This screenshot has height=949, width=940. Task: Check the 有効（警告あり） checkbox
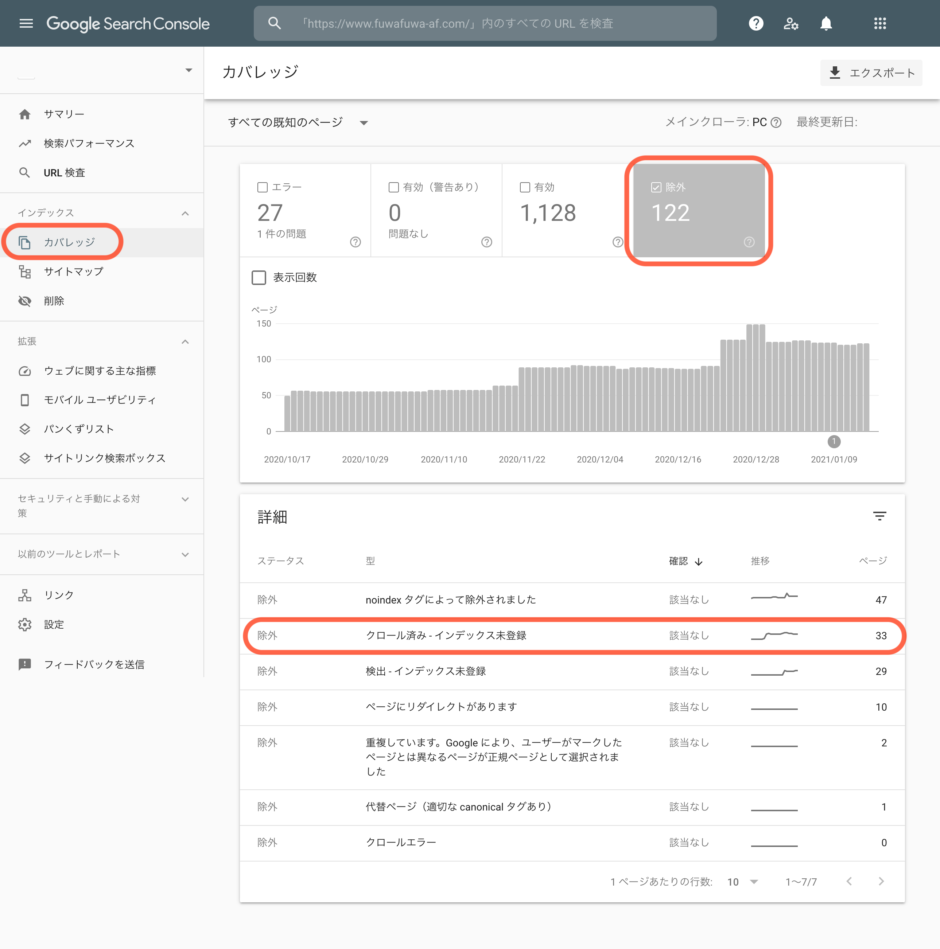click(393, 187)
